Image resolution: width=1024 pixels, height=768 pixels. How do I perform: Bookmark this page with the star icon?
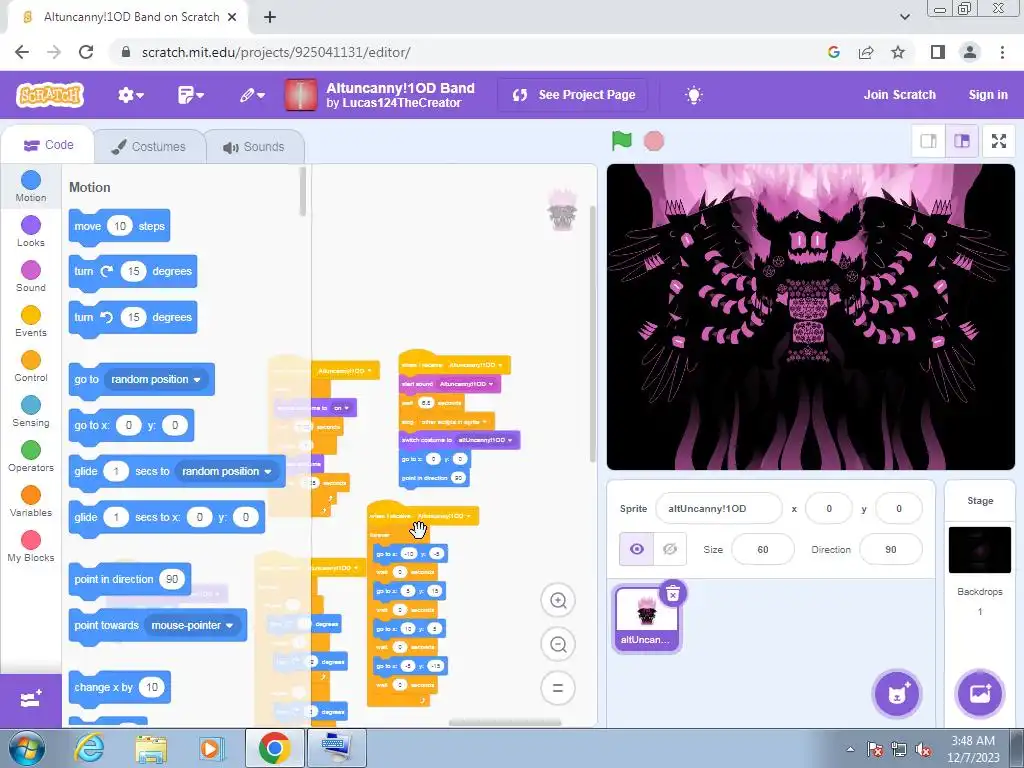click(898, 52)
